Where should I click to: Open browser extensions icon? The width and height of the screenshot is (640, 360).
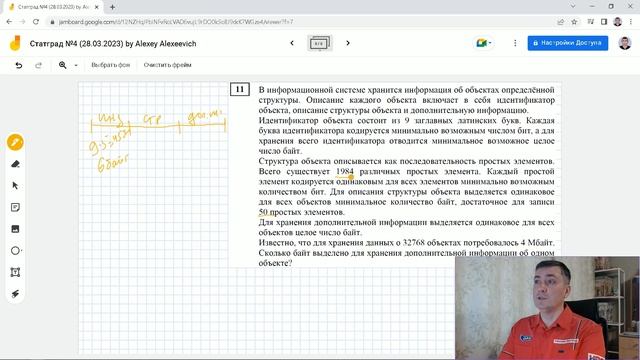click(591, 22)
